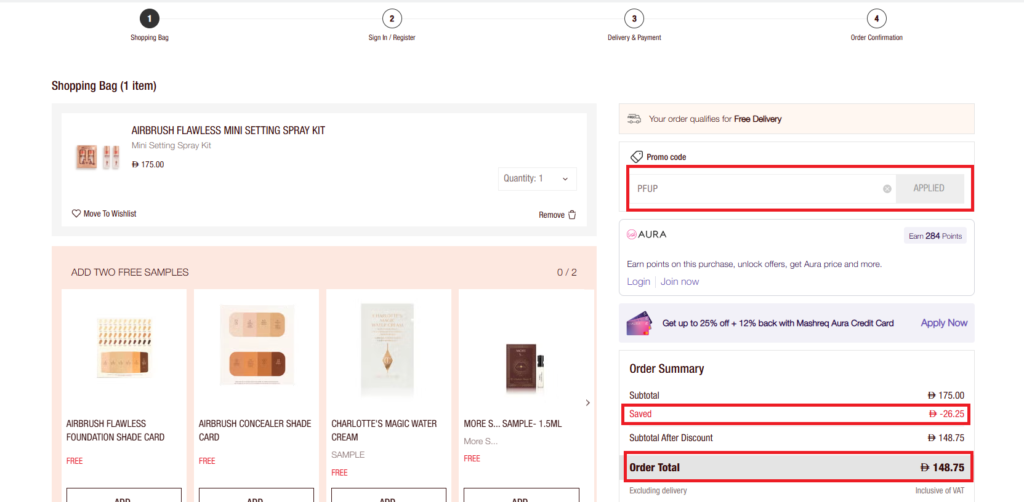The image size is (1024, 502).
Task: Click the Subtotal After Discount label
Action: [x=671, y=438]
